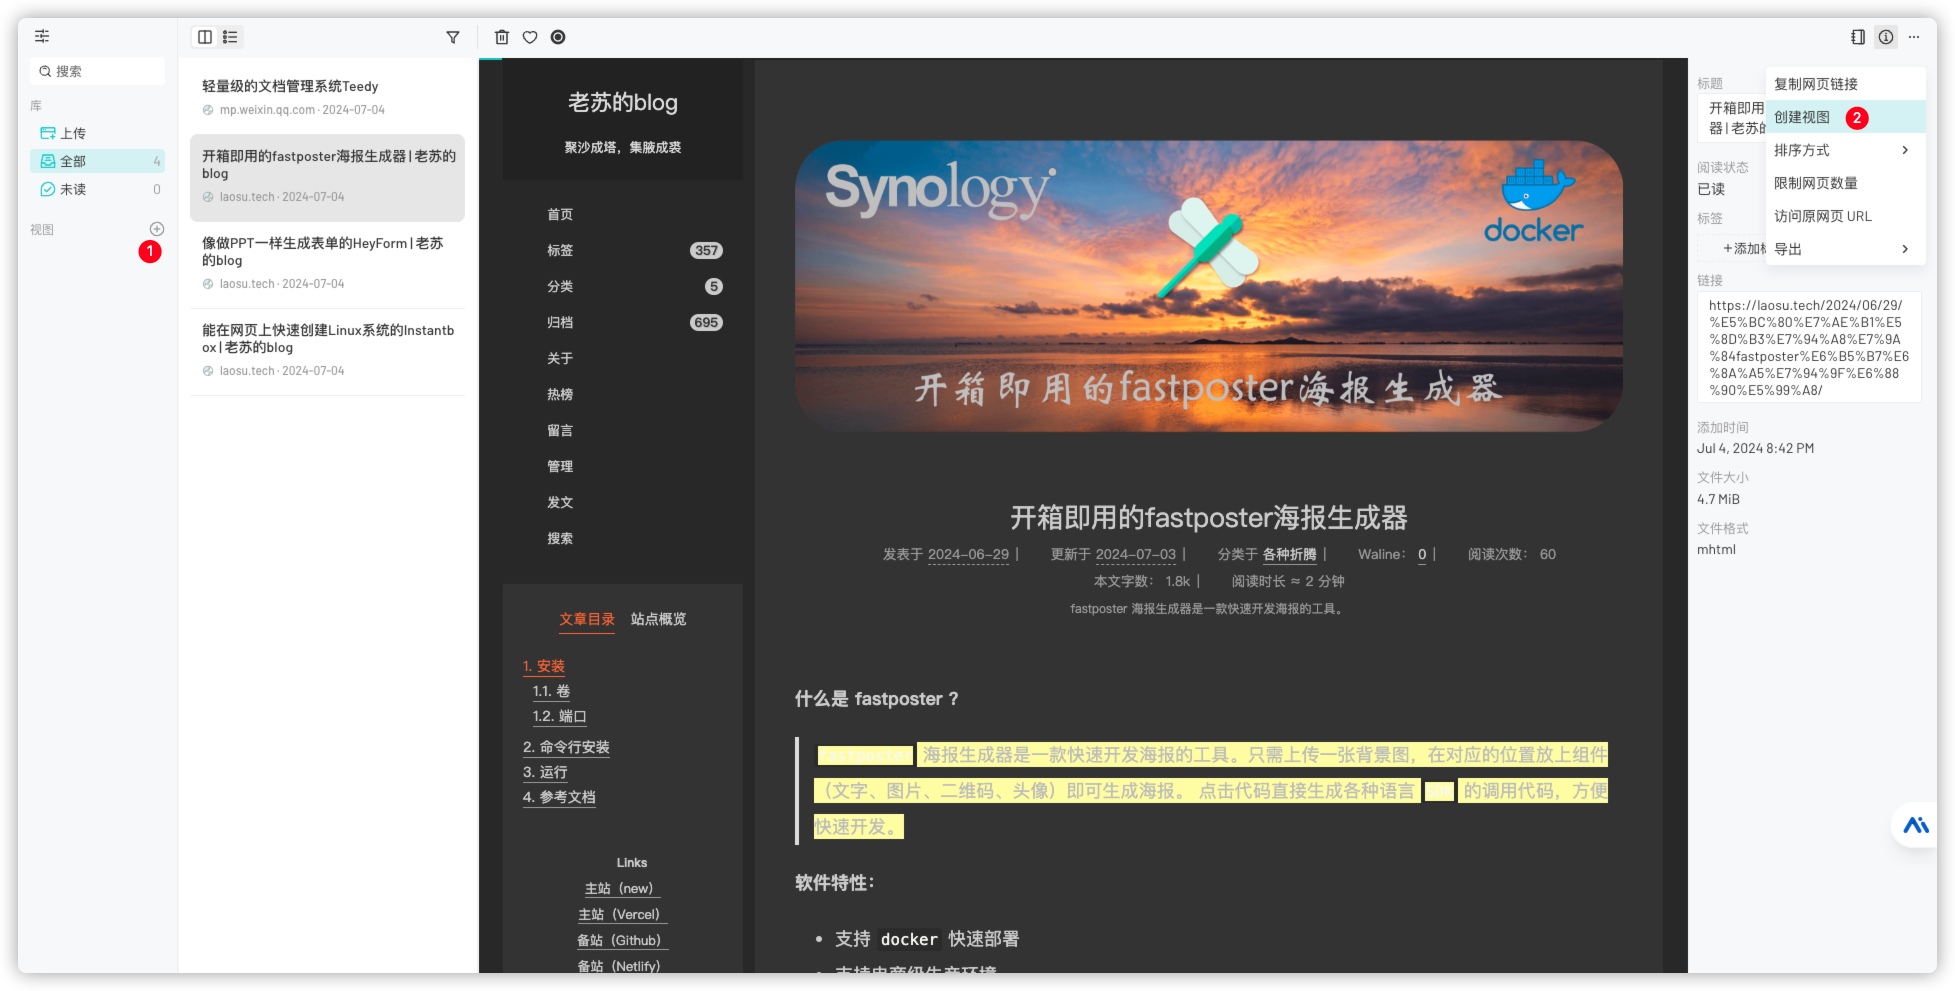Image resolution: width=1955 pixels, height=991 pixels.
Task: Toggle read status circle icon
Action: point(558,37)
